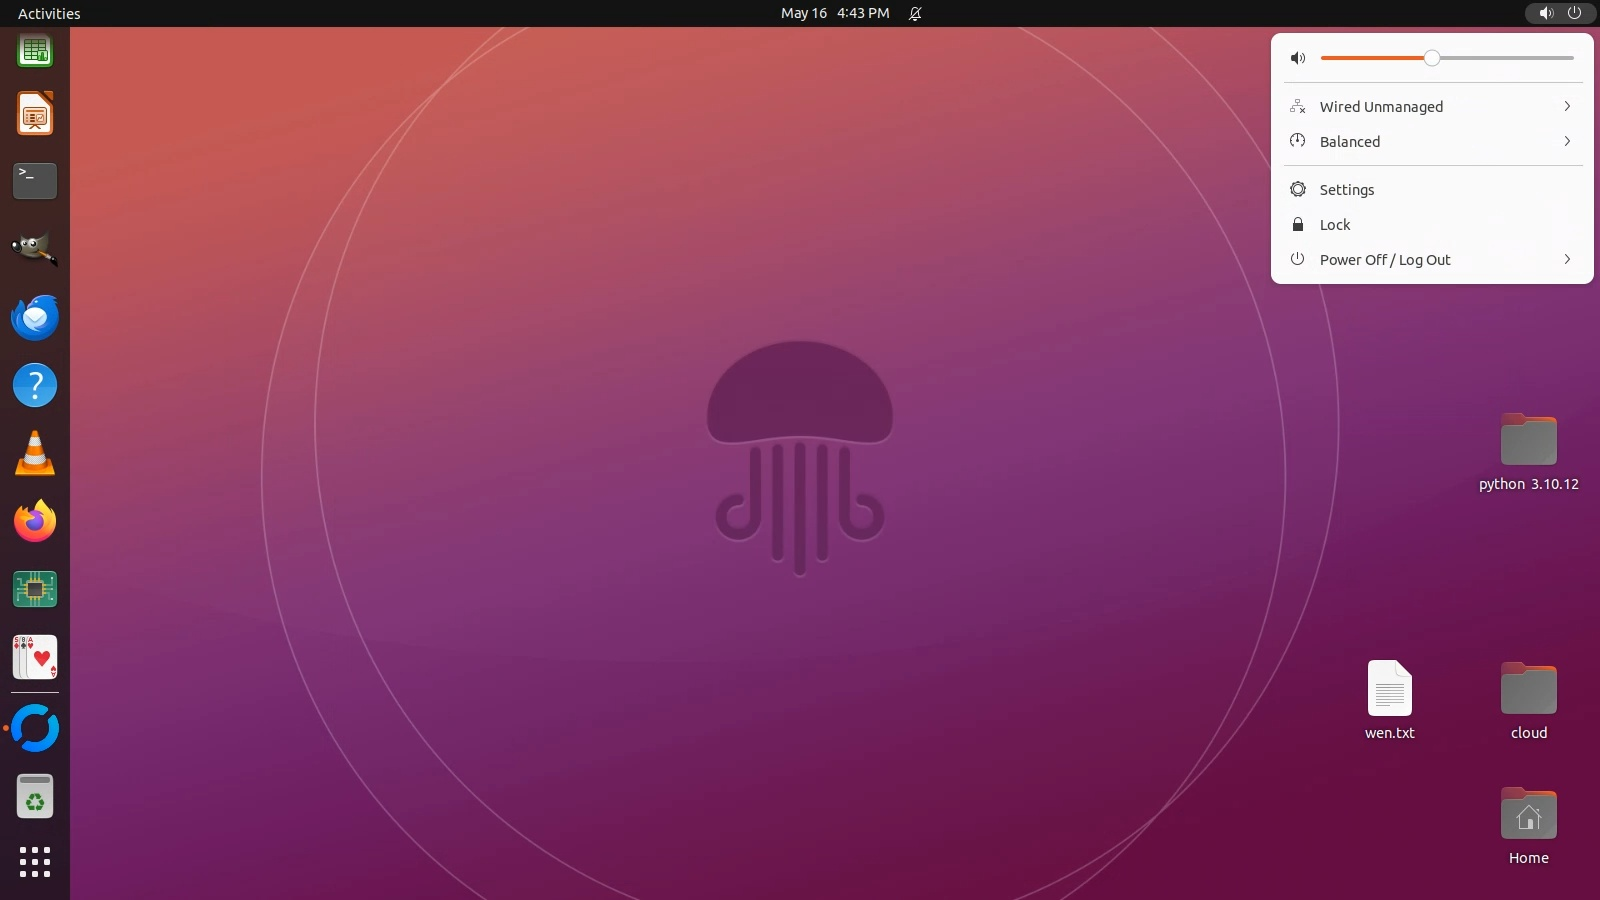Mute sound using the volume speaker icon
Screen dimensions: 1600x900
1298,58
